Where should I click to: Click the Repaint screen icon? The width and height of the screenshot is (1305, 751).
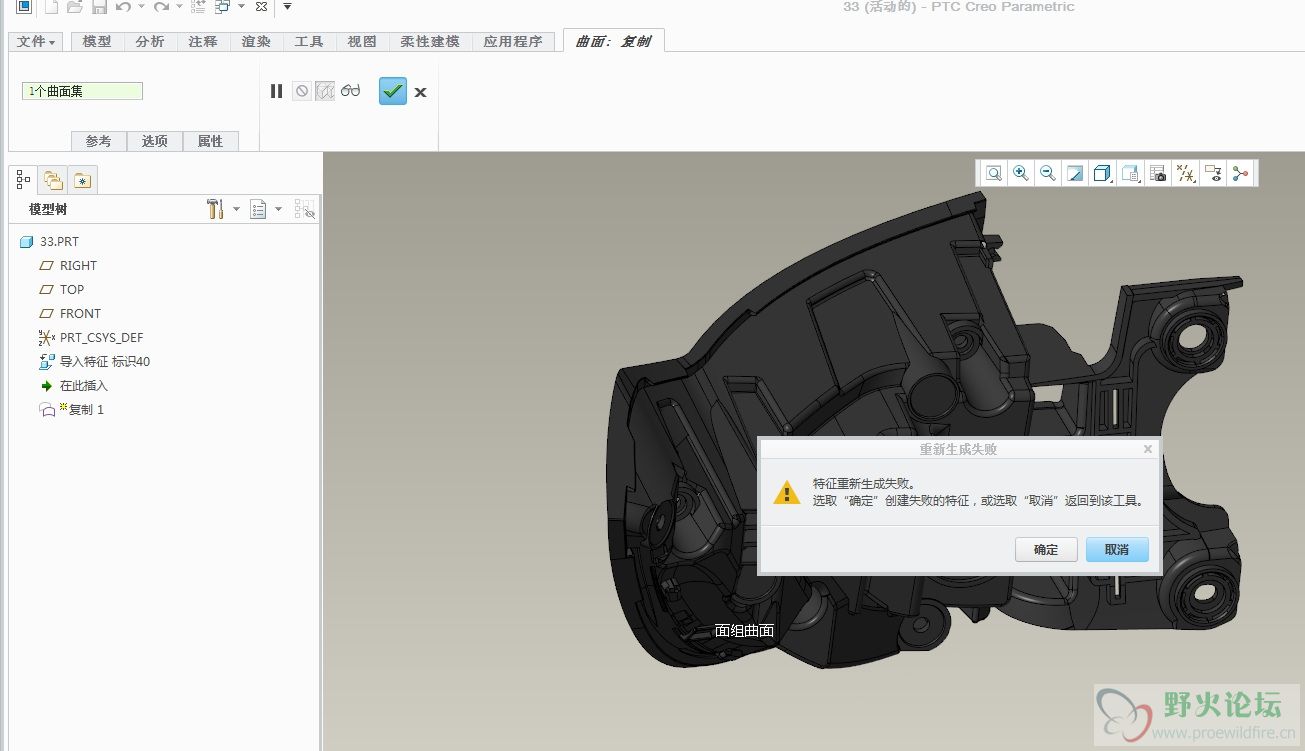click(1075, 173)
